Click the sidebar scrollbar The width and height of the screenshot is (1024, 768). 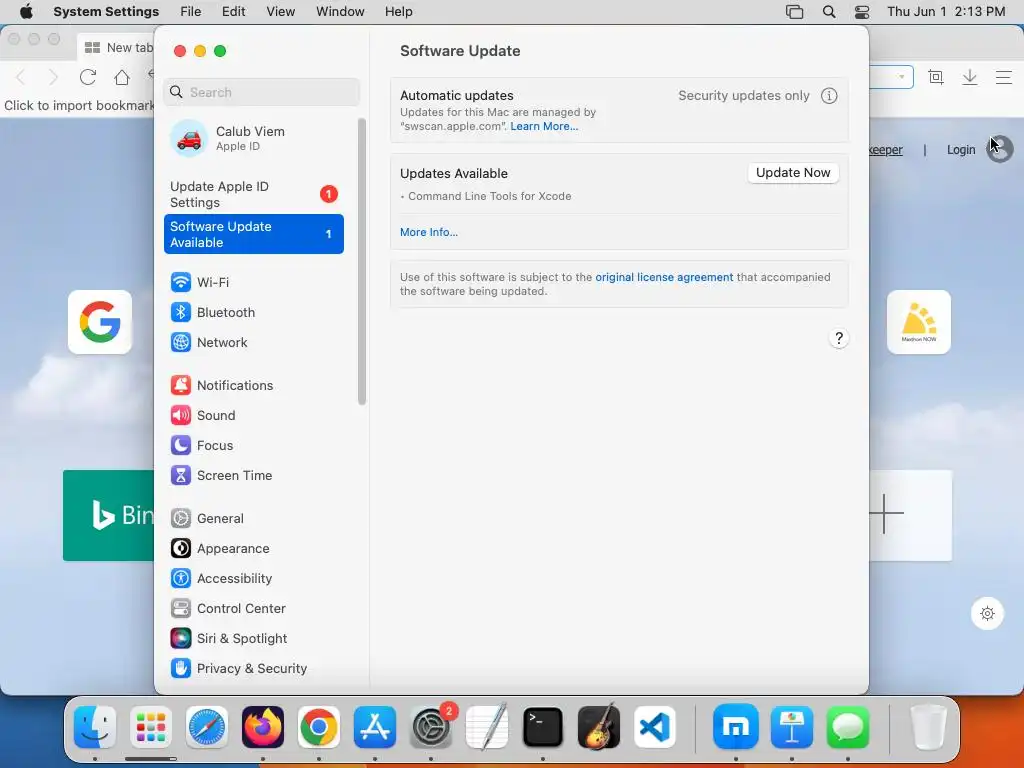tap(362, 261)
